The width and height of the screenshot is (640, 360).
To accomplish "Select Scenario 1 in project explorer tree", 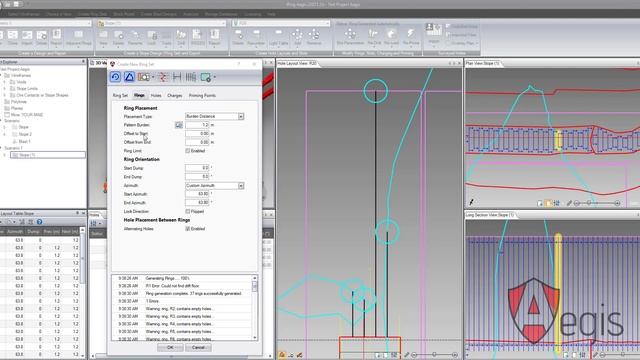I will (13, 148).
